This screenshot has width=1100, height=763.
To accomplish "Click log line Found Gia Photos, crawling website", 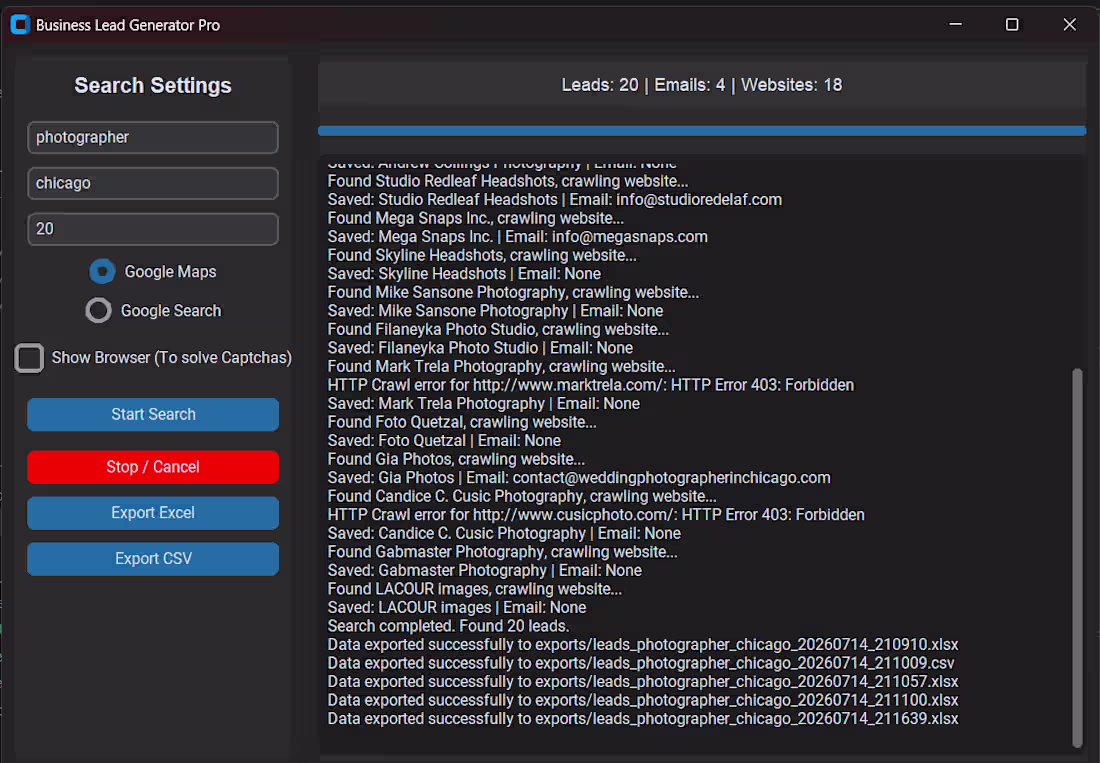I will pyautogui.click(x=456, y=459).
